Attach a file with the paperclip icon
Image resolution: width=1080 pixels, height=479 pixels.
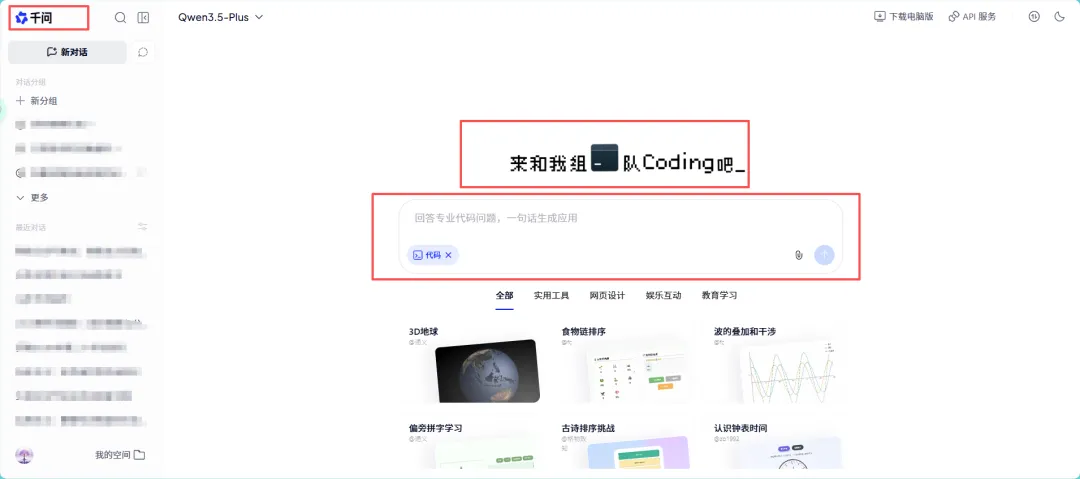click(799, 255)
